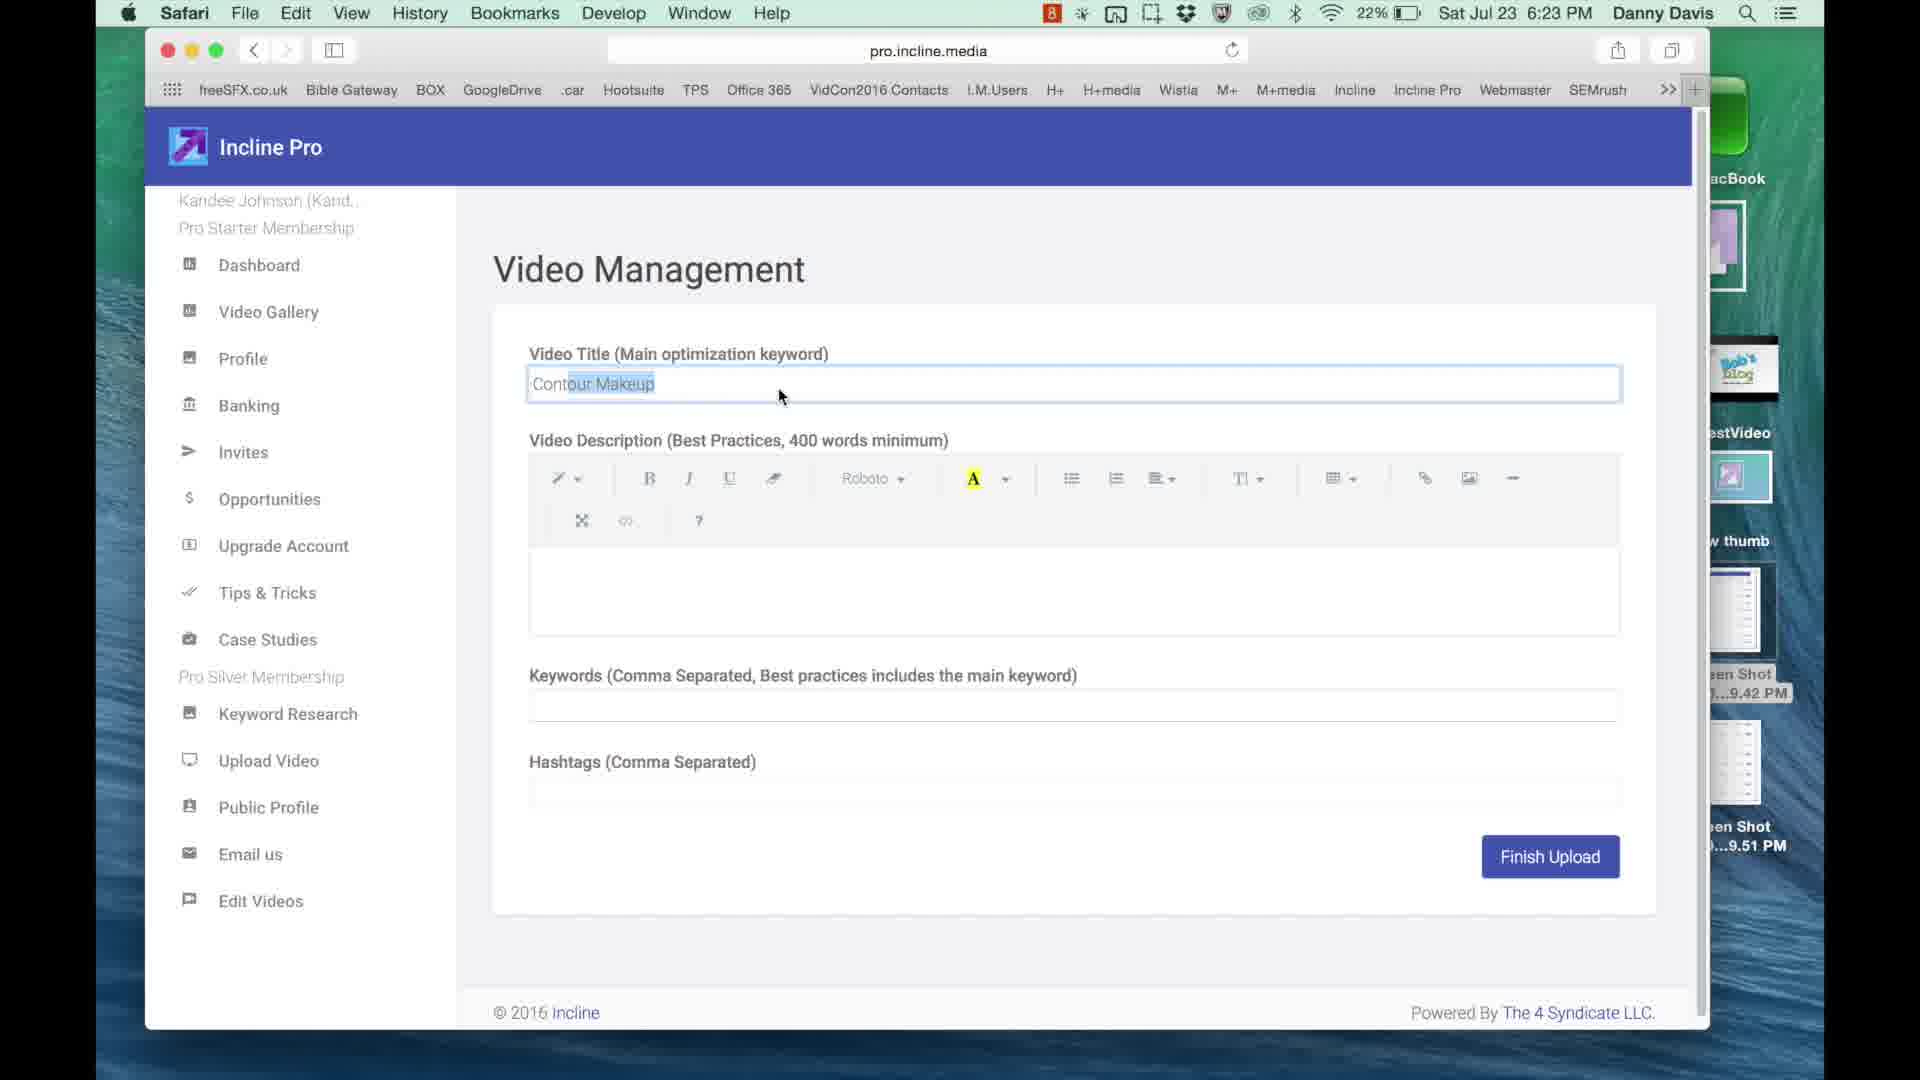Toggle bold formatting in description editor
Viewport: 1920px width, 1080px height.
click(x=649, y=479)
